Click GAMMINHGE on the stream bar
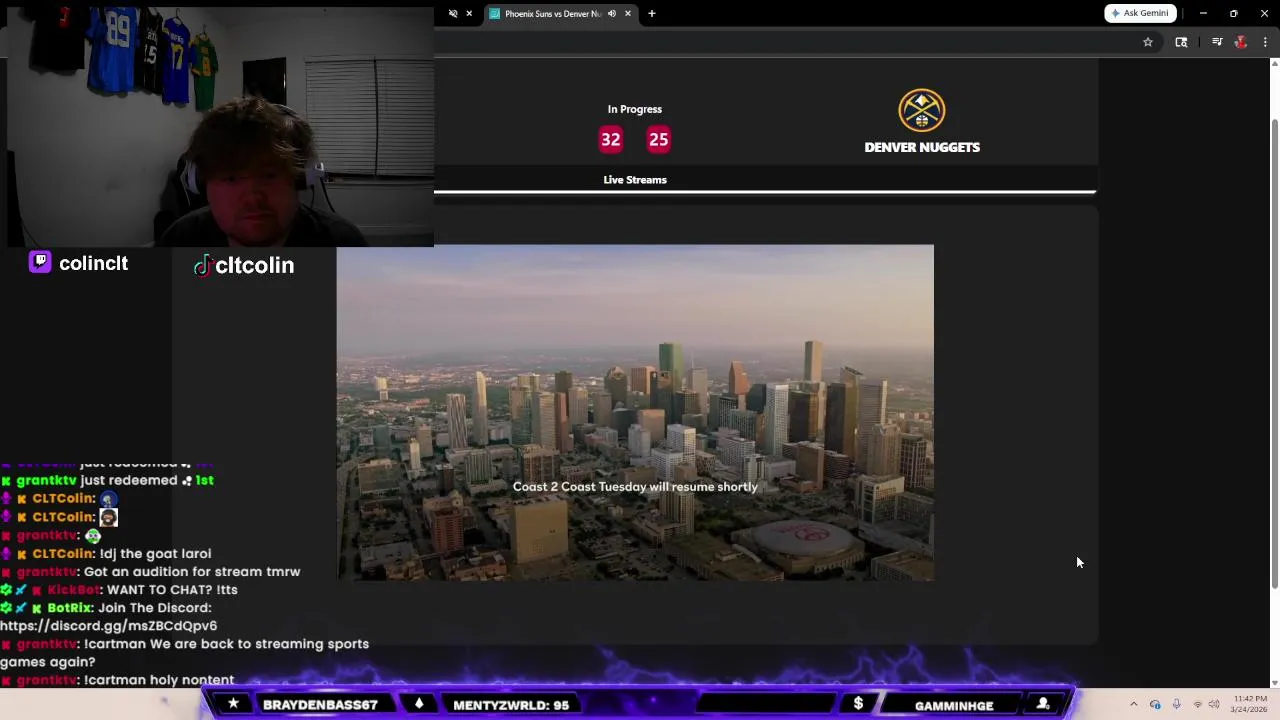1280x720 pixels. (x=954, y=705)
